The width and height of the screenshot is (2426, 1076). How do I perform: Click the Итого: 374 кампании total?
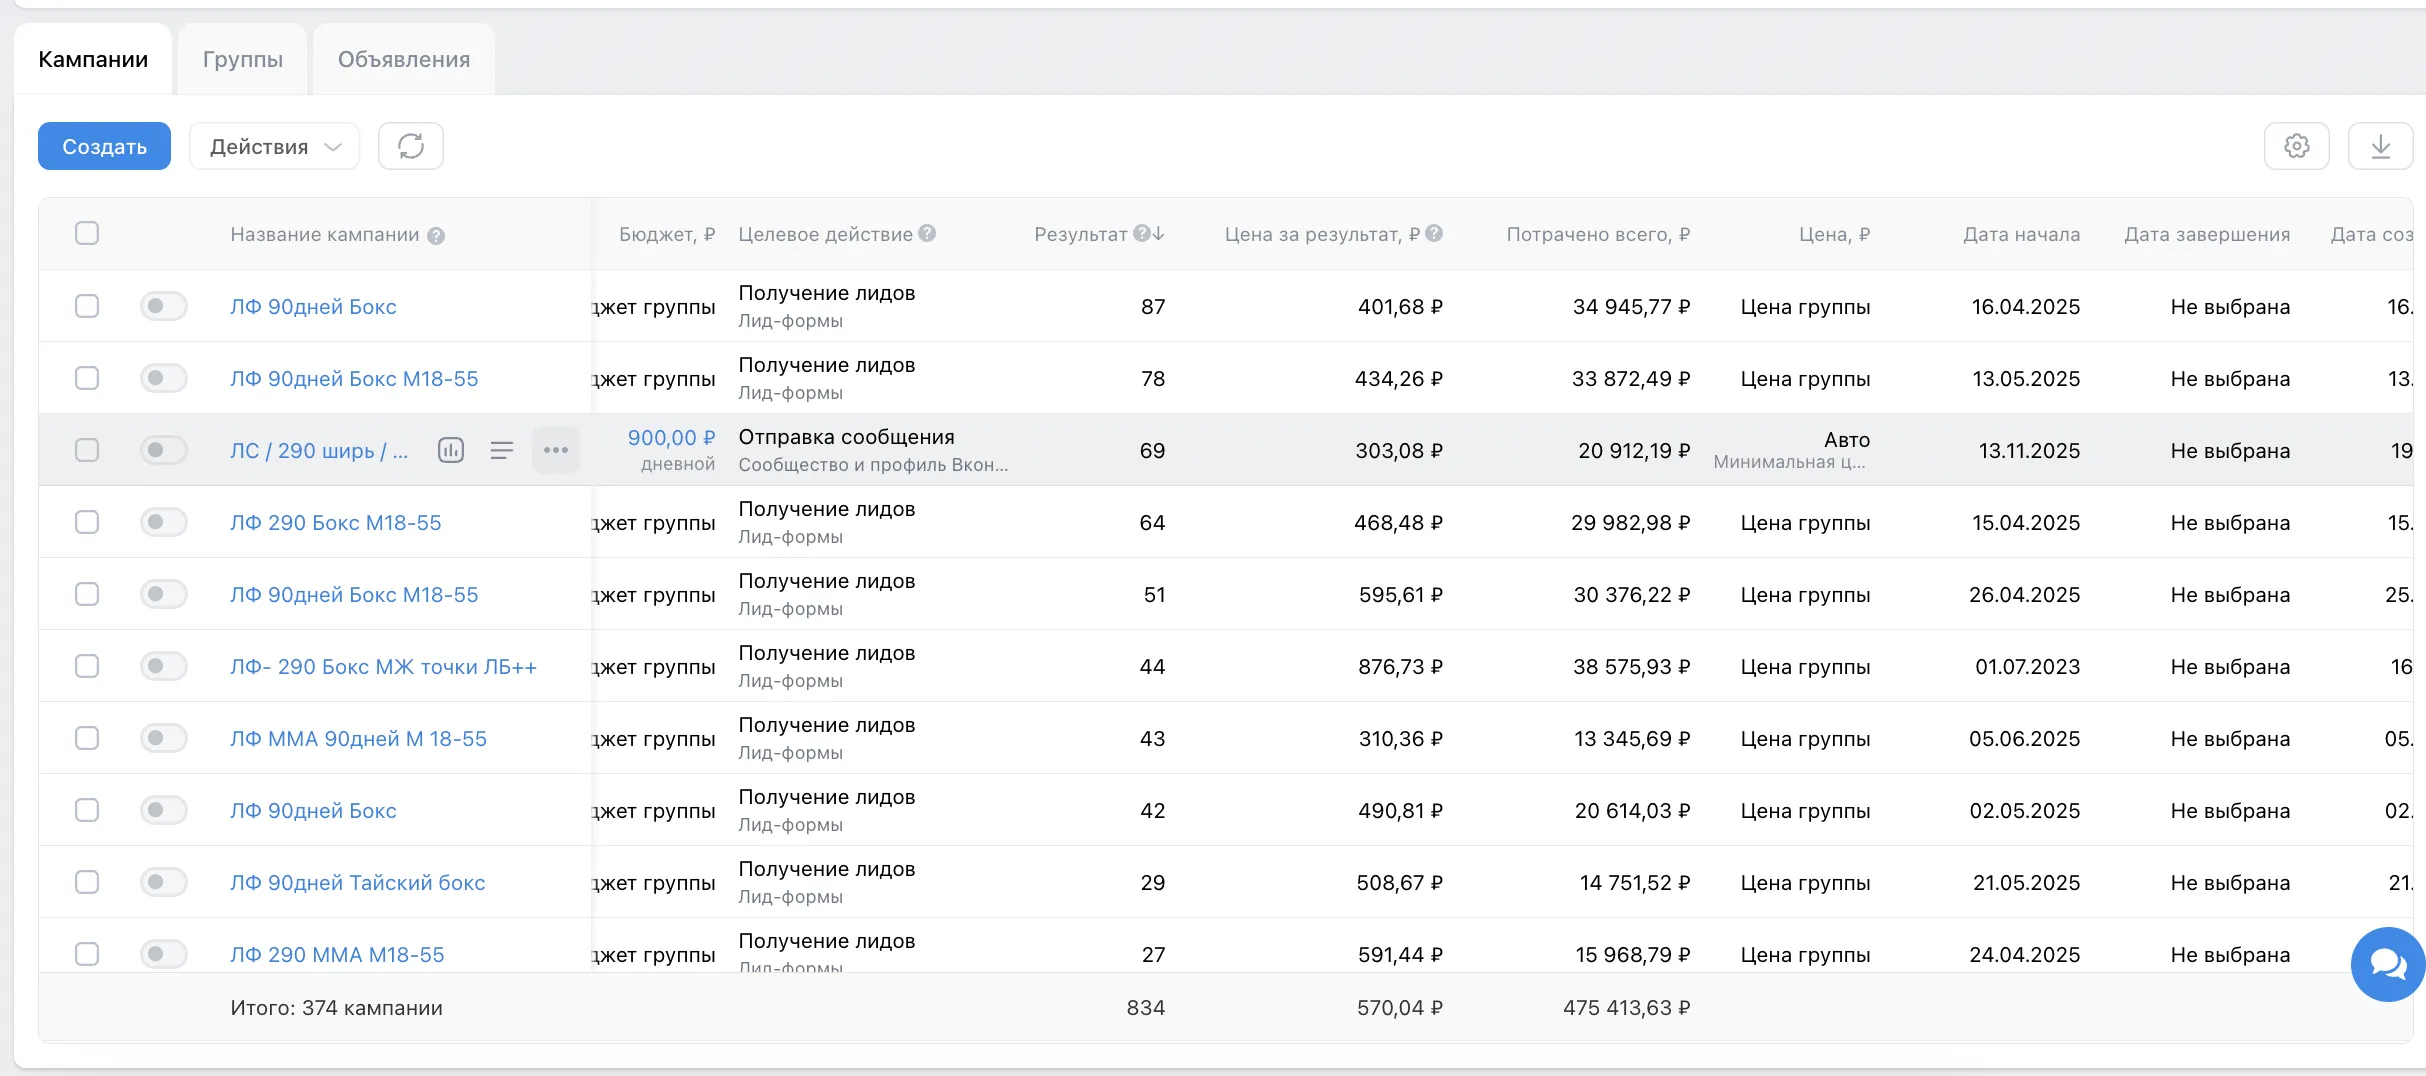tap(336, 1007)
